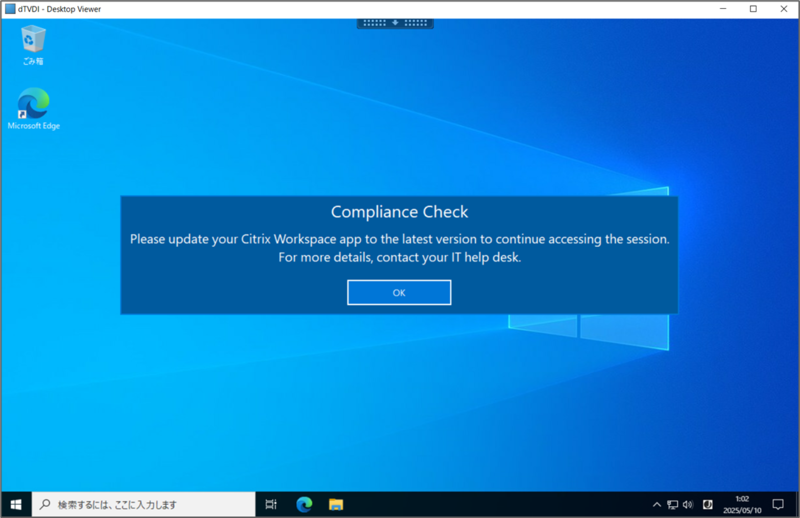The height and width of the screenshot is (518, 800).
Task: Open the notification center icon
Action: coord(778,505)
